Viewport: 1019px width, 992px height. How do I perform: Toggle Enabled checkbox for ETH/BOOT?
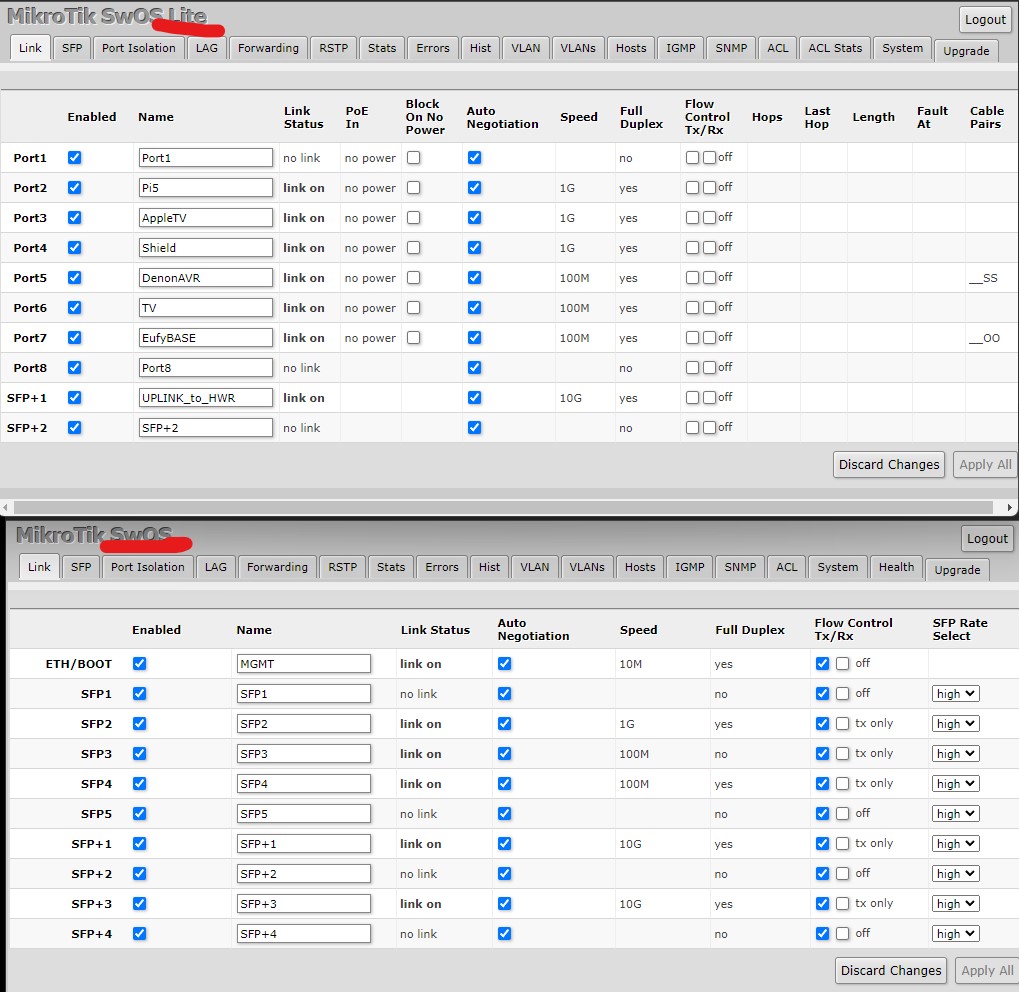[x=139, y=663]
